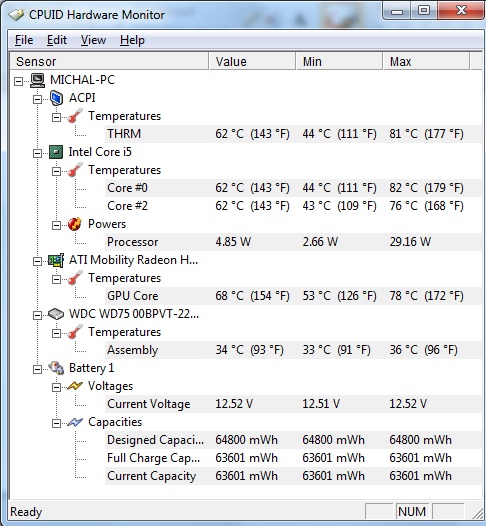Click the Powers flame icon
This screenshot has height=526, width=486.
pyautogui.click(x=75, y=224)
